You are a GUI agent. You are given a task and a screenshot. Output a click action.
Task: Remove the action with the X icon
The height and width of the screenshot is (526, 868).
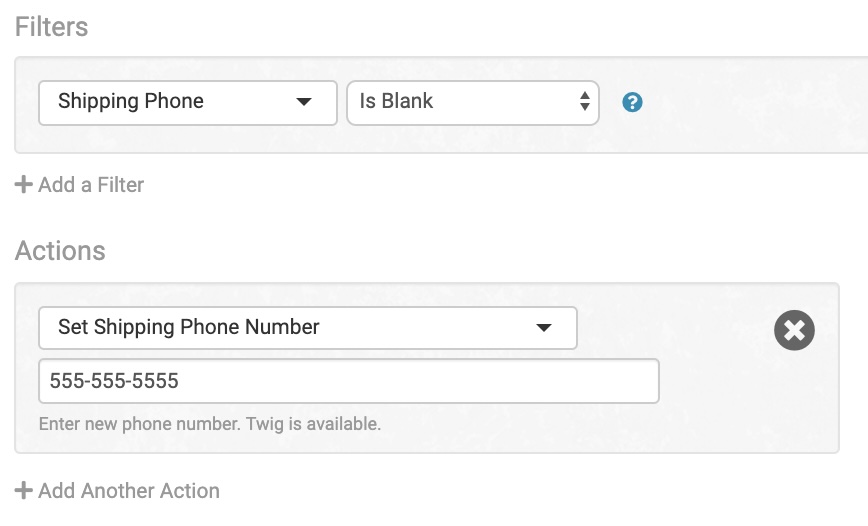click(x=794, y=330)
